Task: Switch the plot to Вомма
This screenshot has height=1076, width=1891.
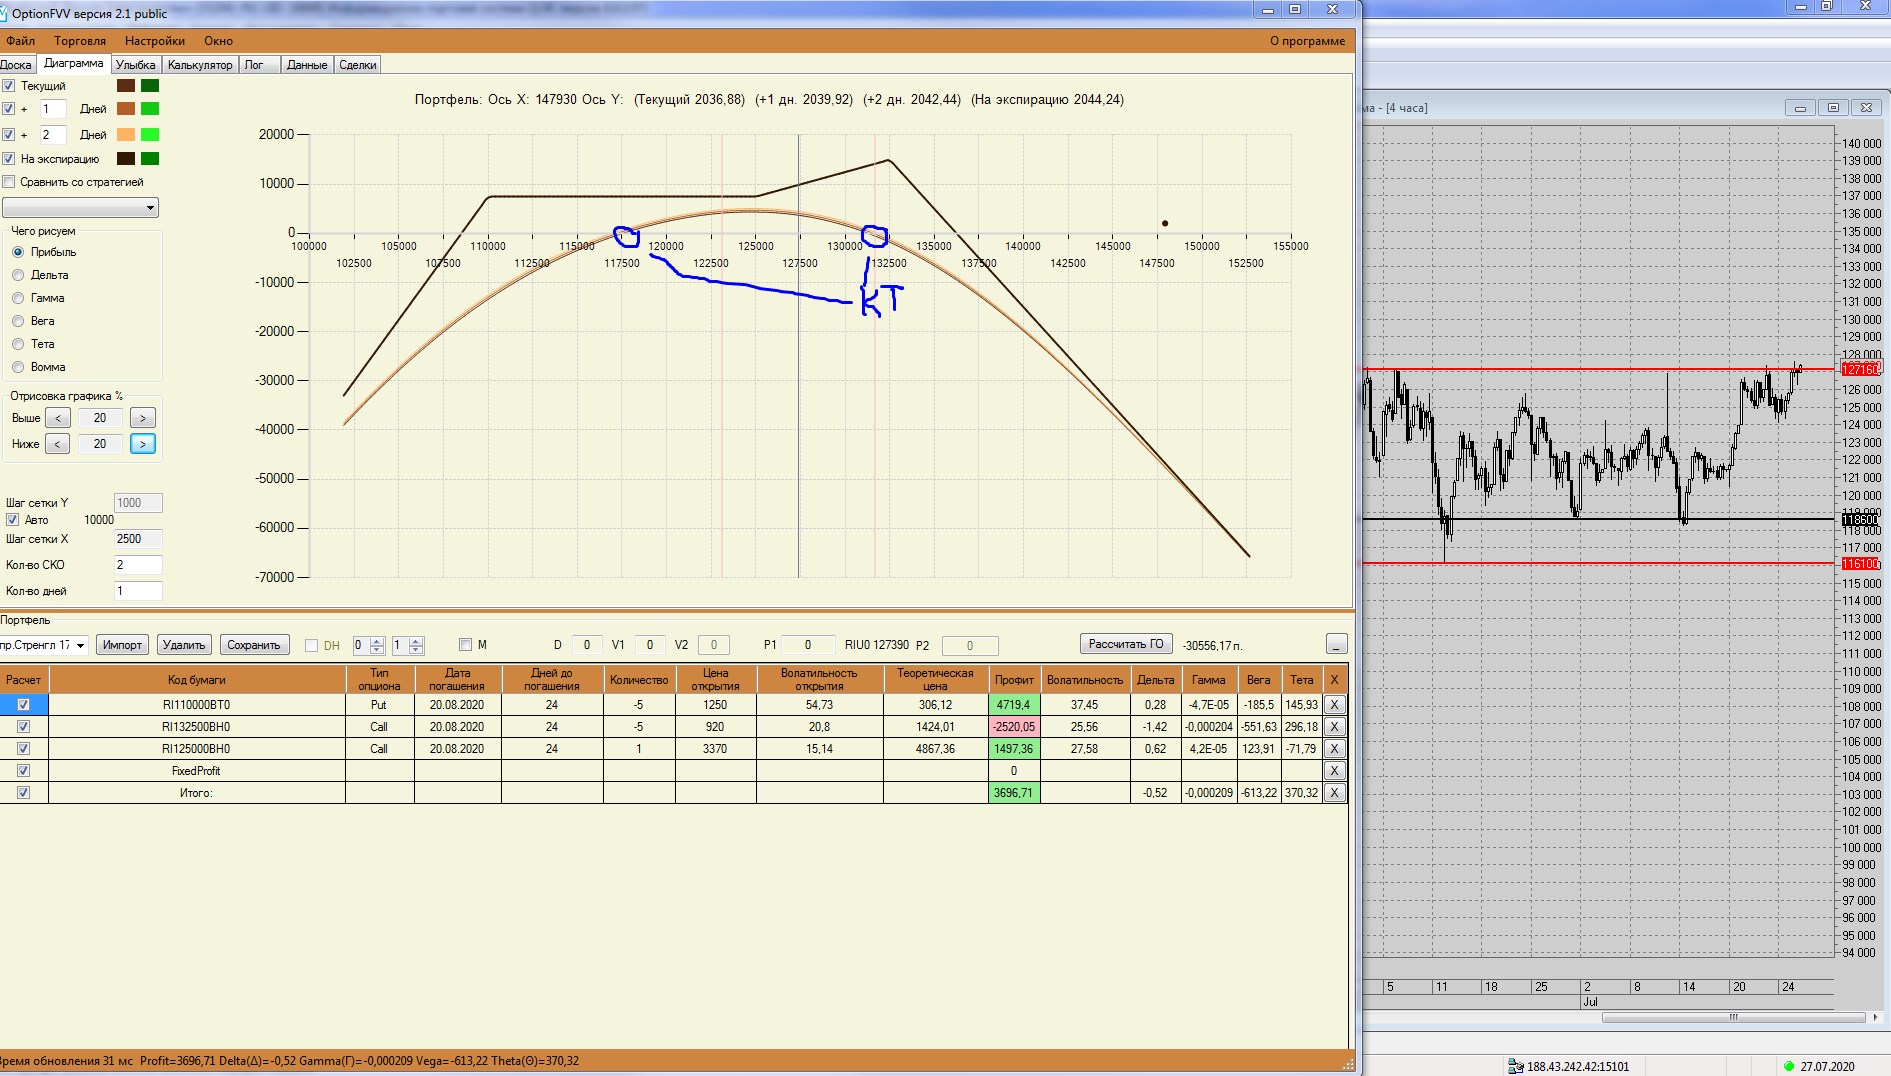Action: pyautogui.click(x=18, y=367)
